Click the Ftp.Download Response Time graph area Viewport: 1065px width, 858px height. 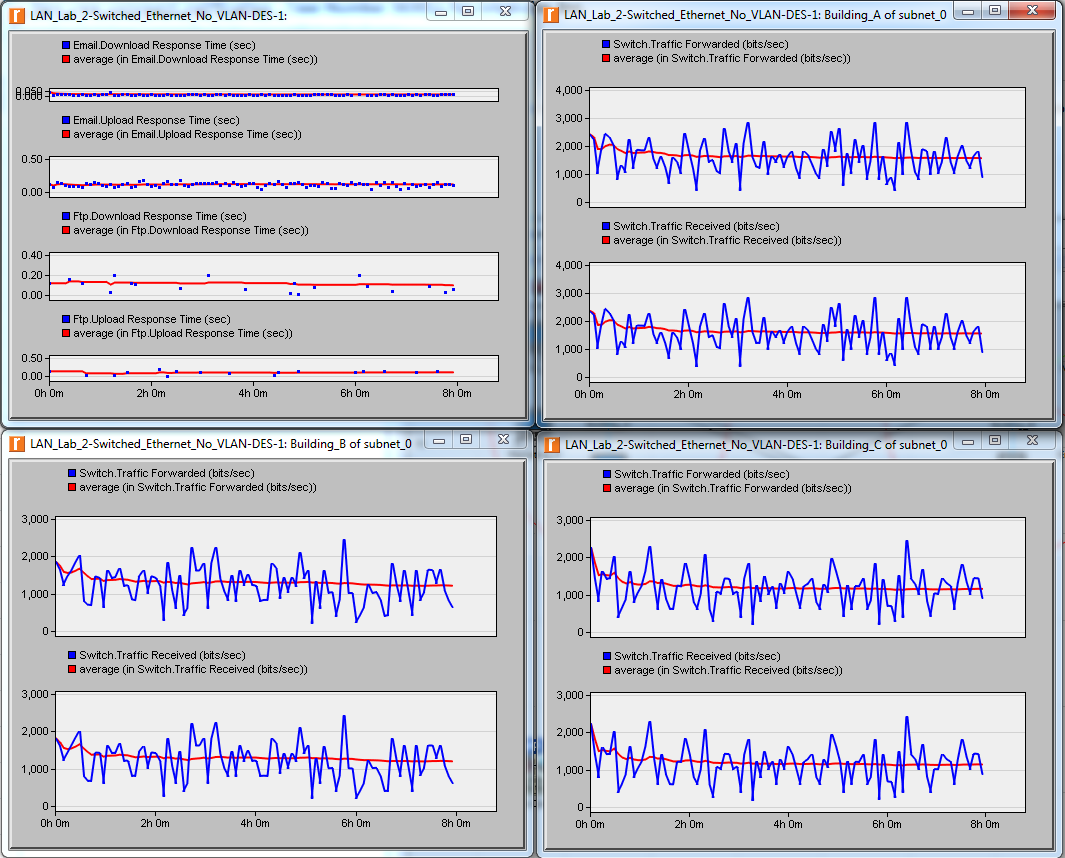tap(274, 276)
